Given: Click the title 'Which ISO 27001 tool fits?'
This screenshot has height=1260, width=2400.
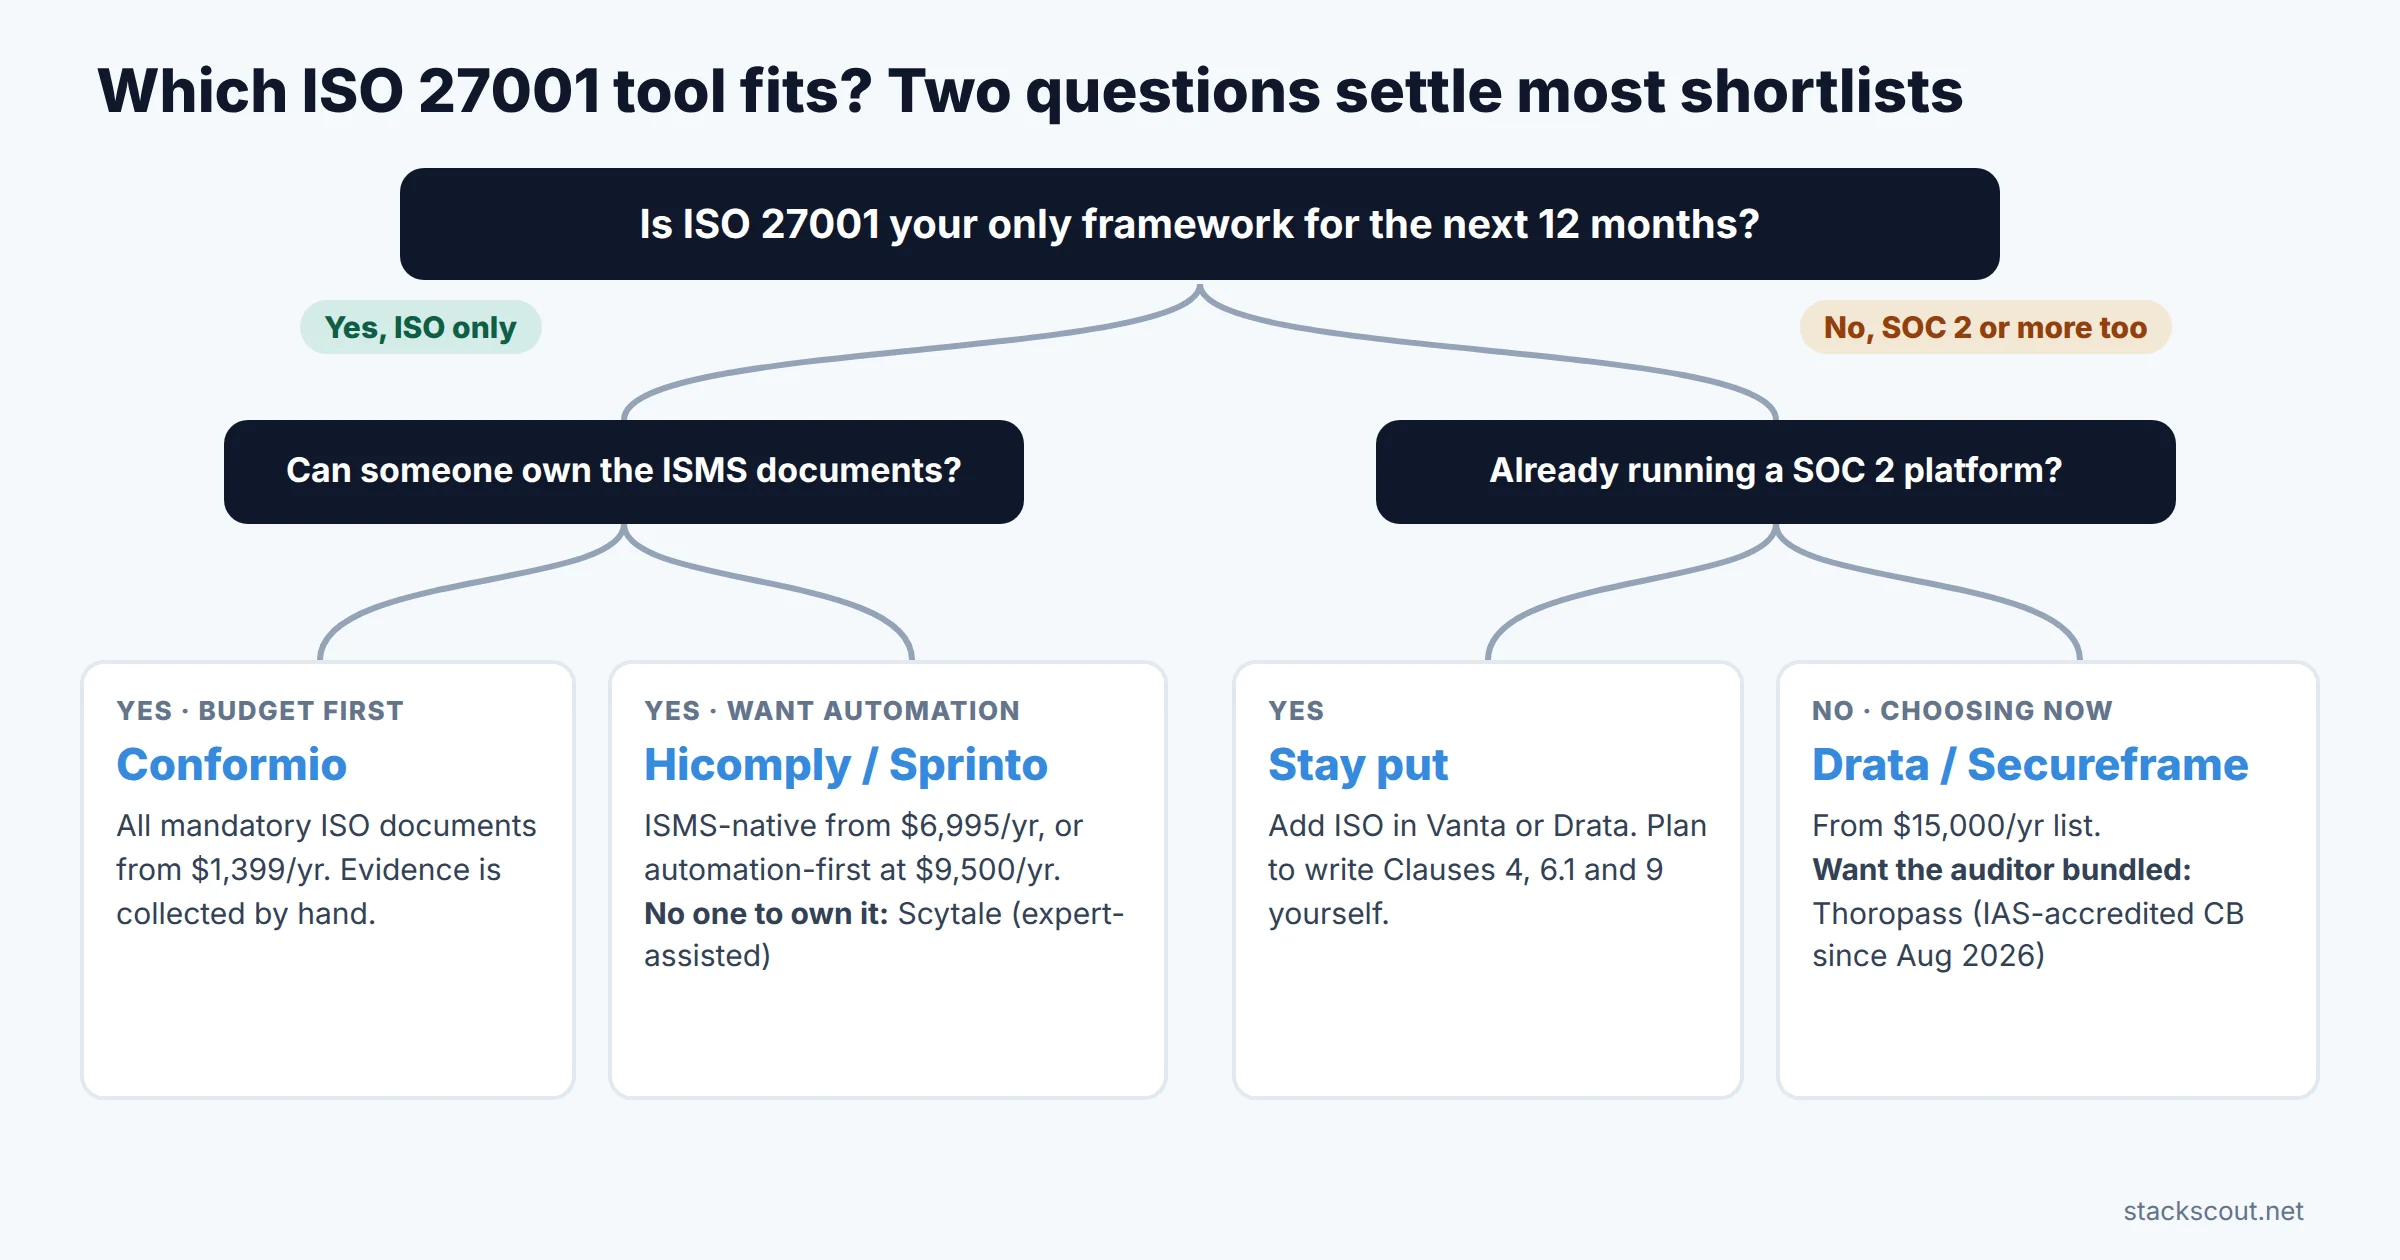Looking at the screenshot, I should 486,91.
